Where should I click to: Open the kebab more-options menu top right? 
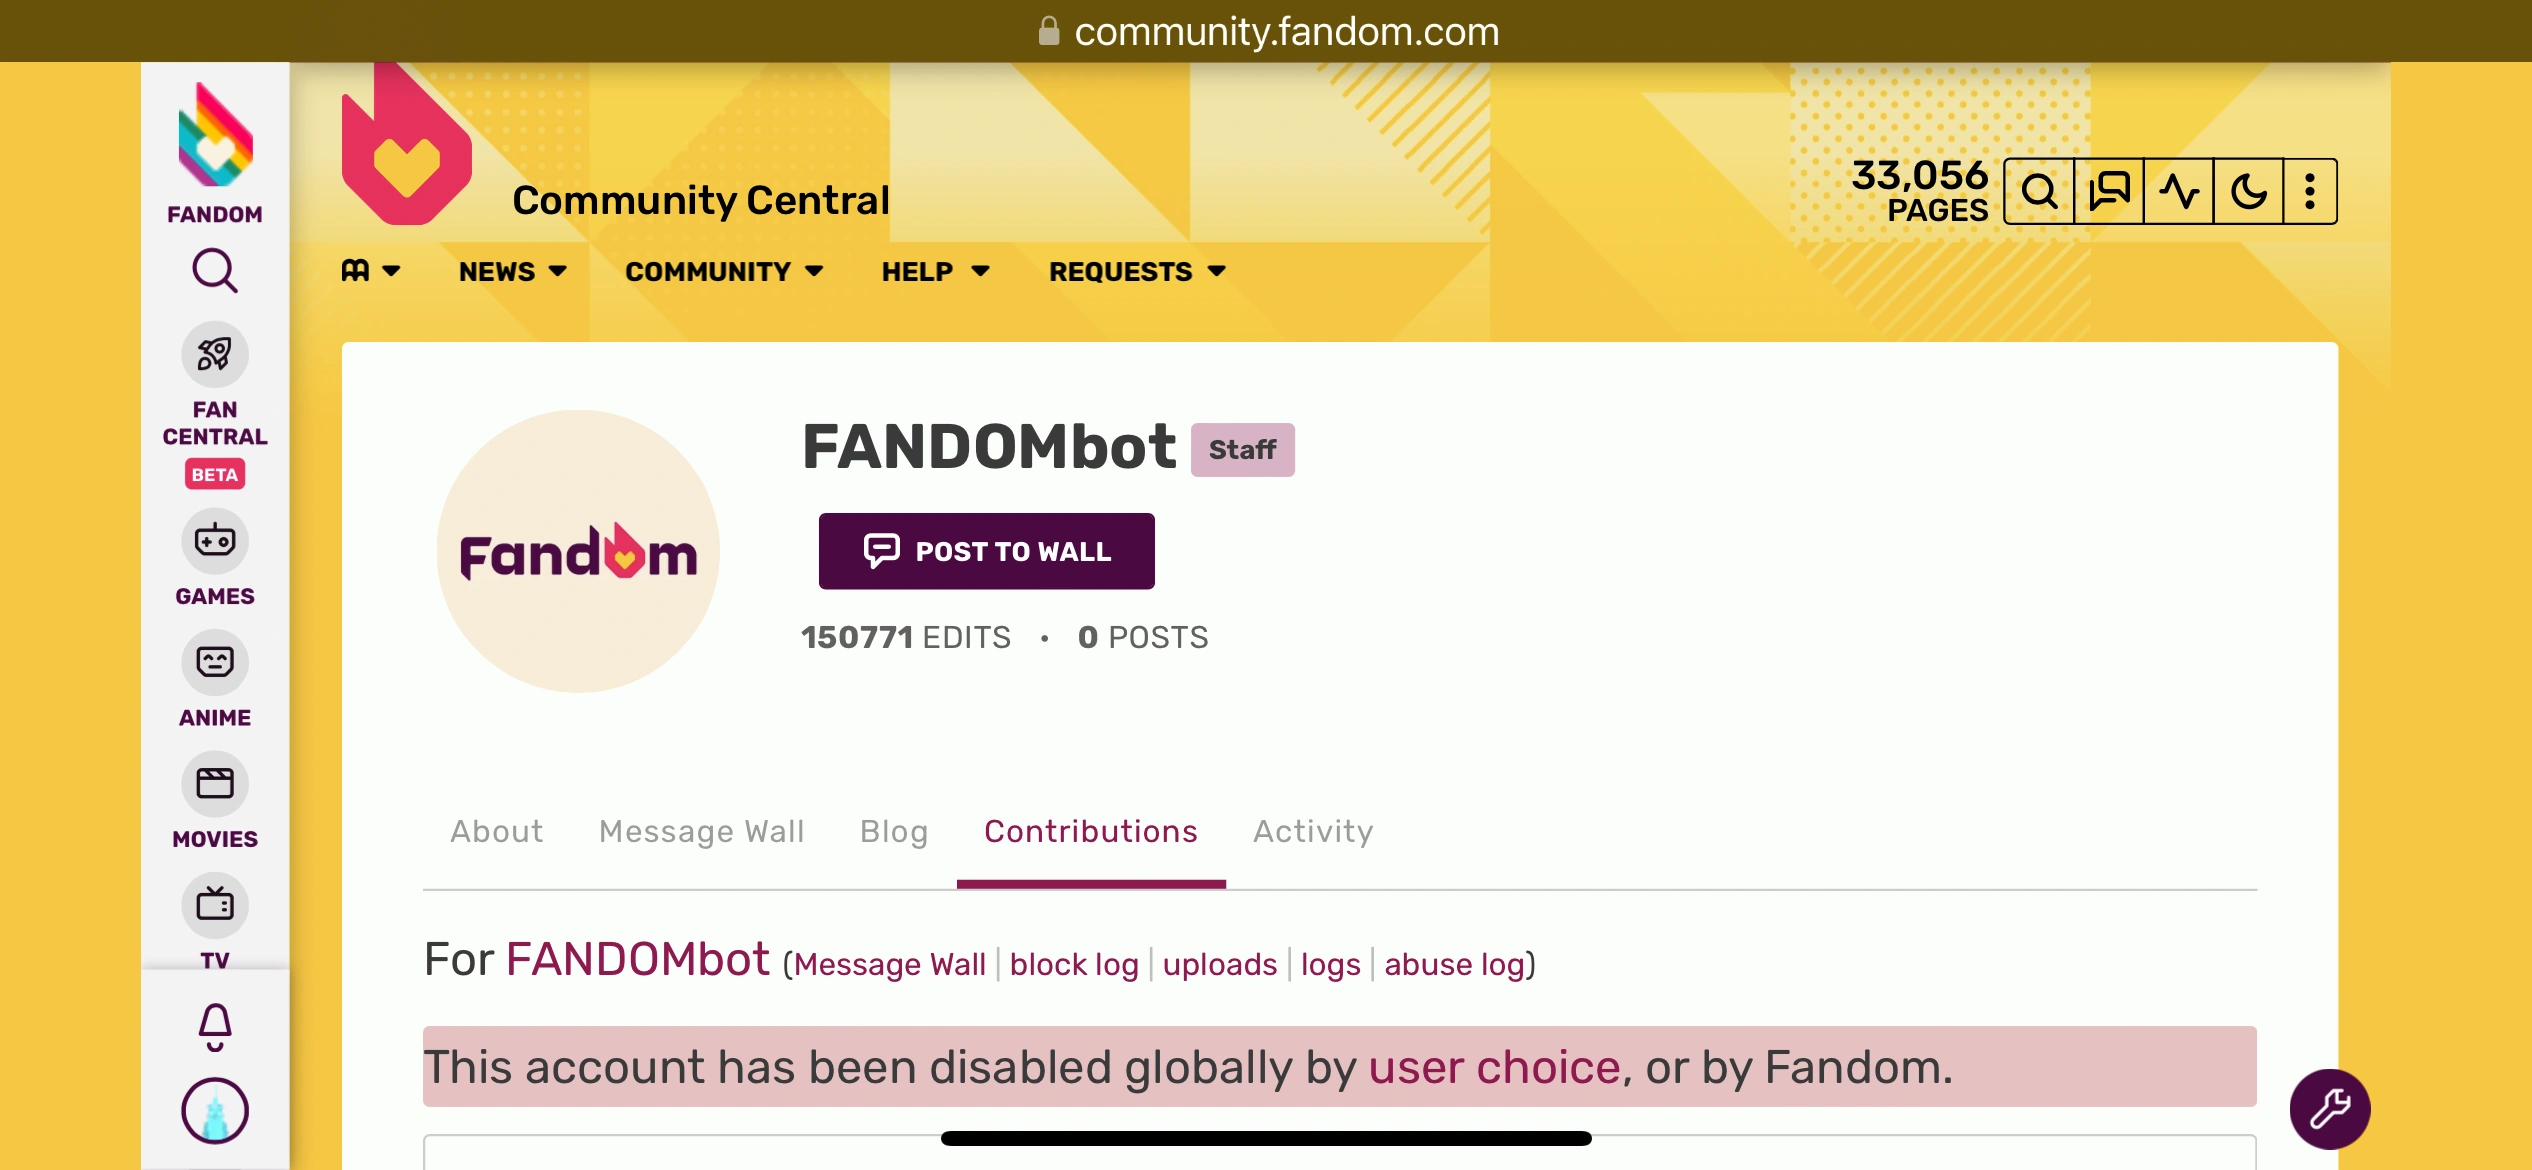2310,190
